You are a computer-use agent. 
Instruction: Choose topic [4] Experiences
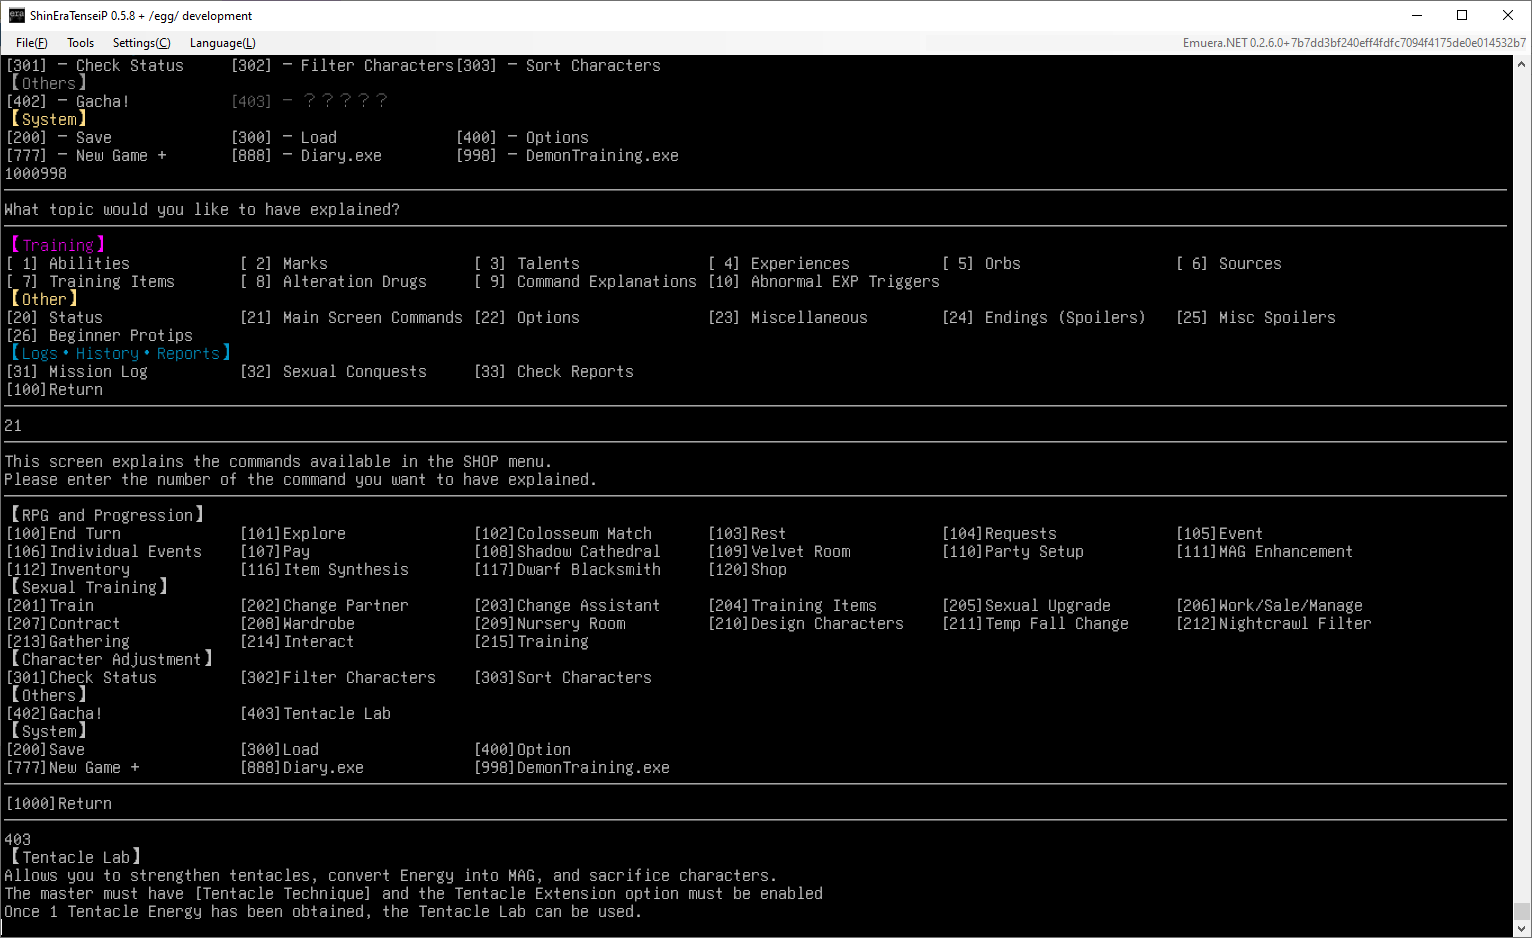tap(779, 264)
